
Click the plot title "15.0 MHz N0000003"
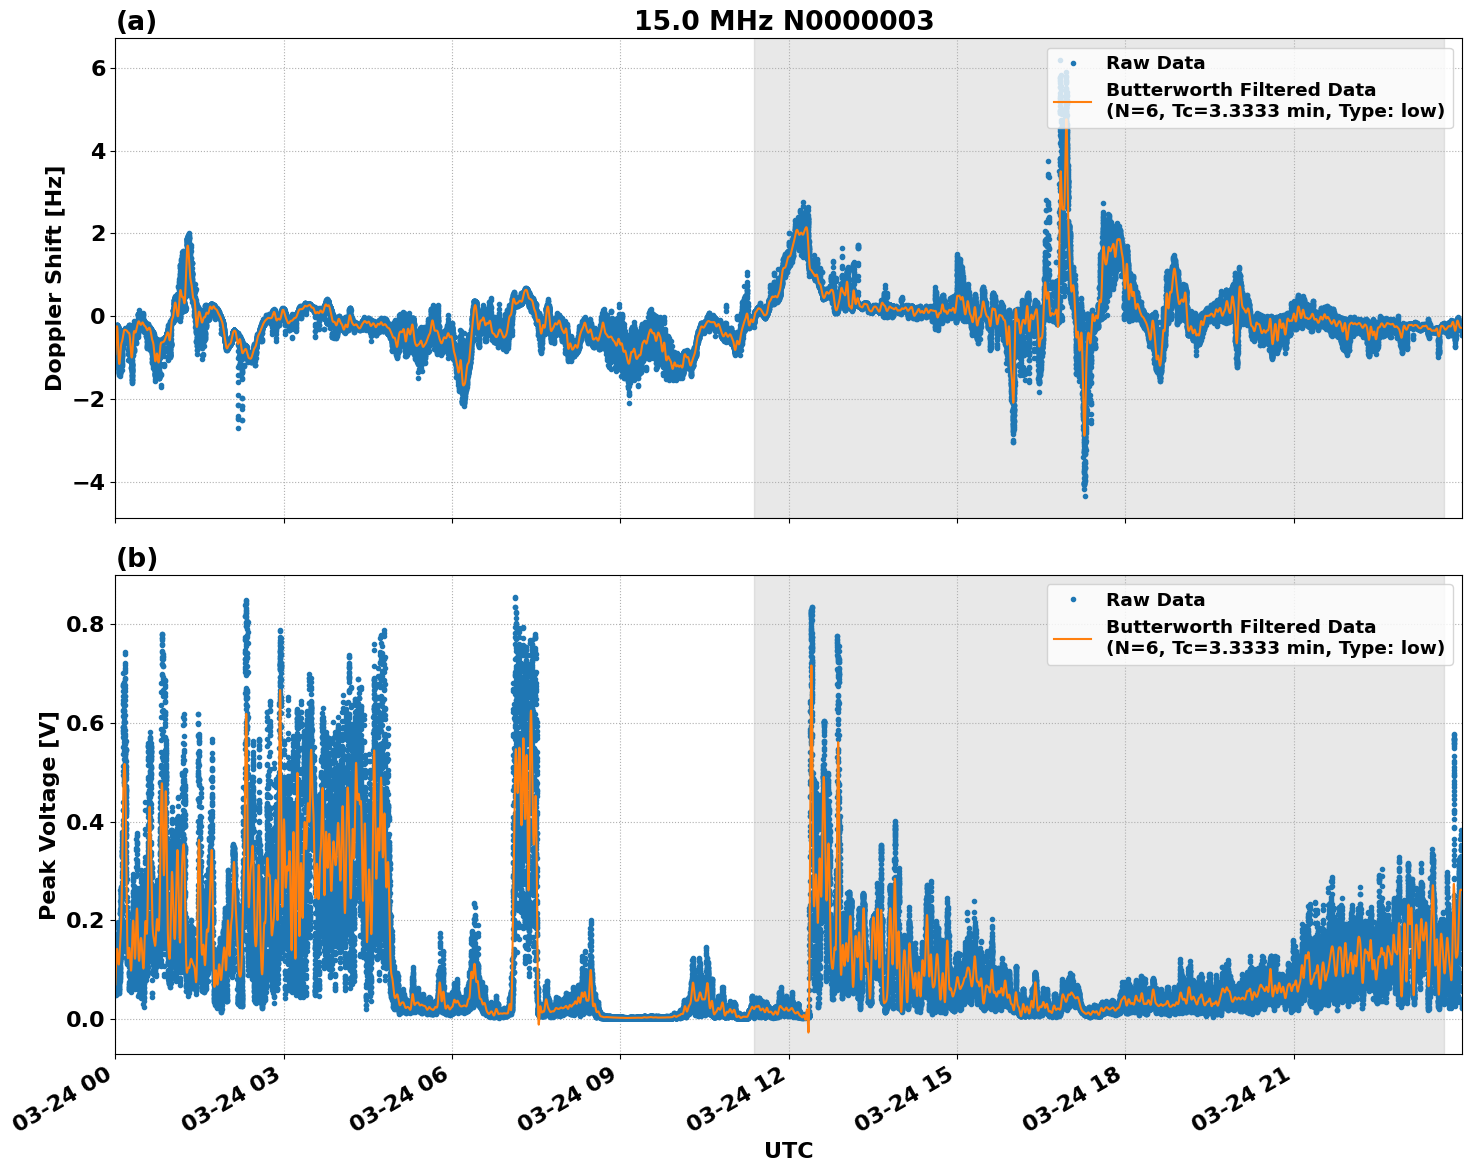pos(784,21)
